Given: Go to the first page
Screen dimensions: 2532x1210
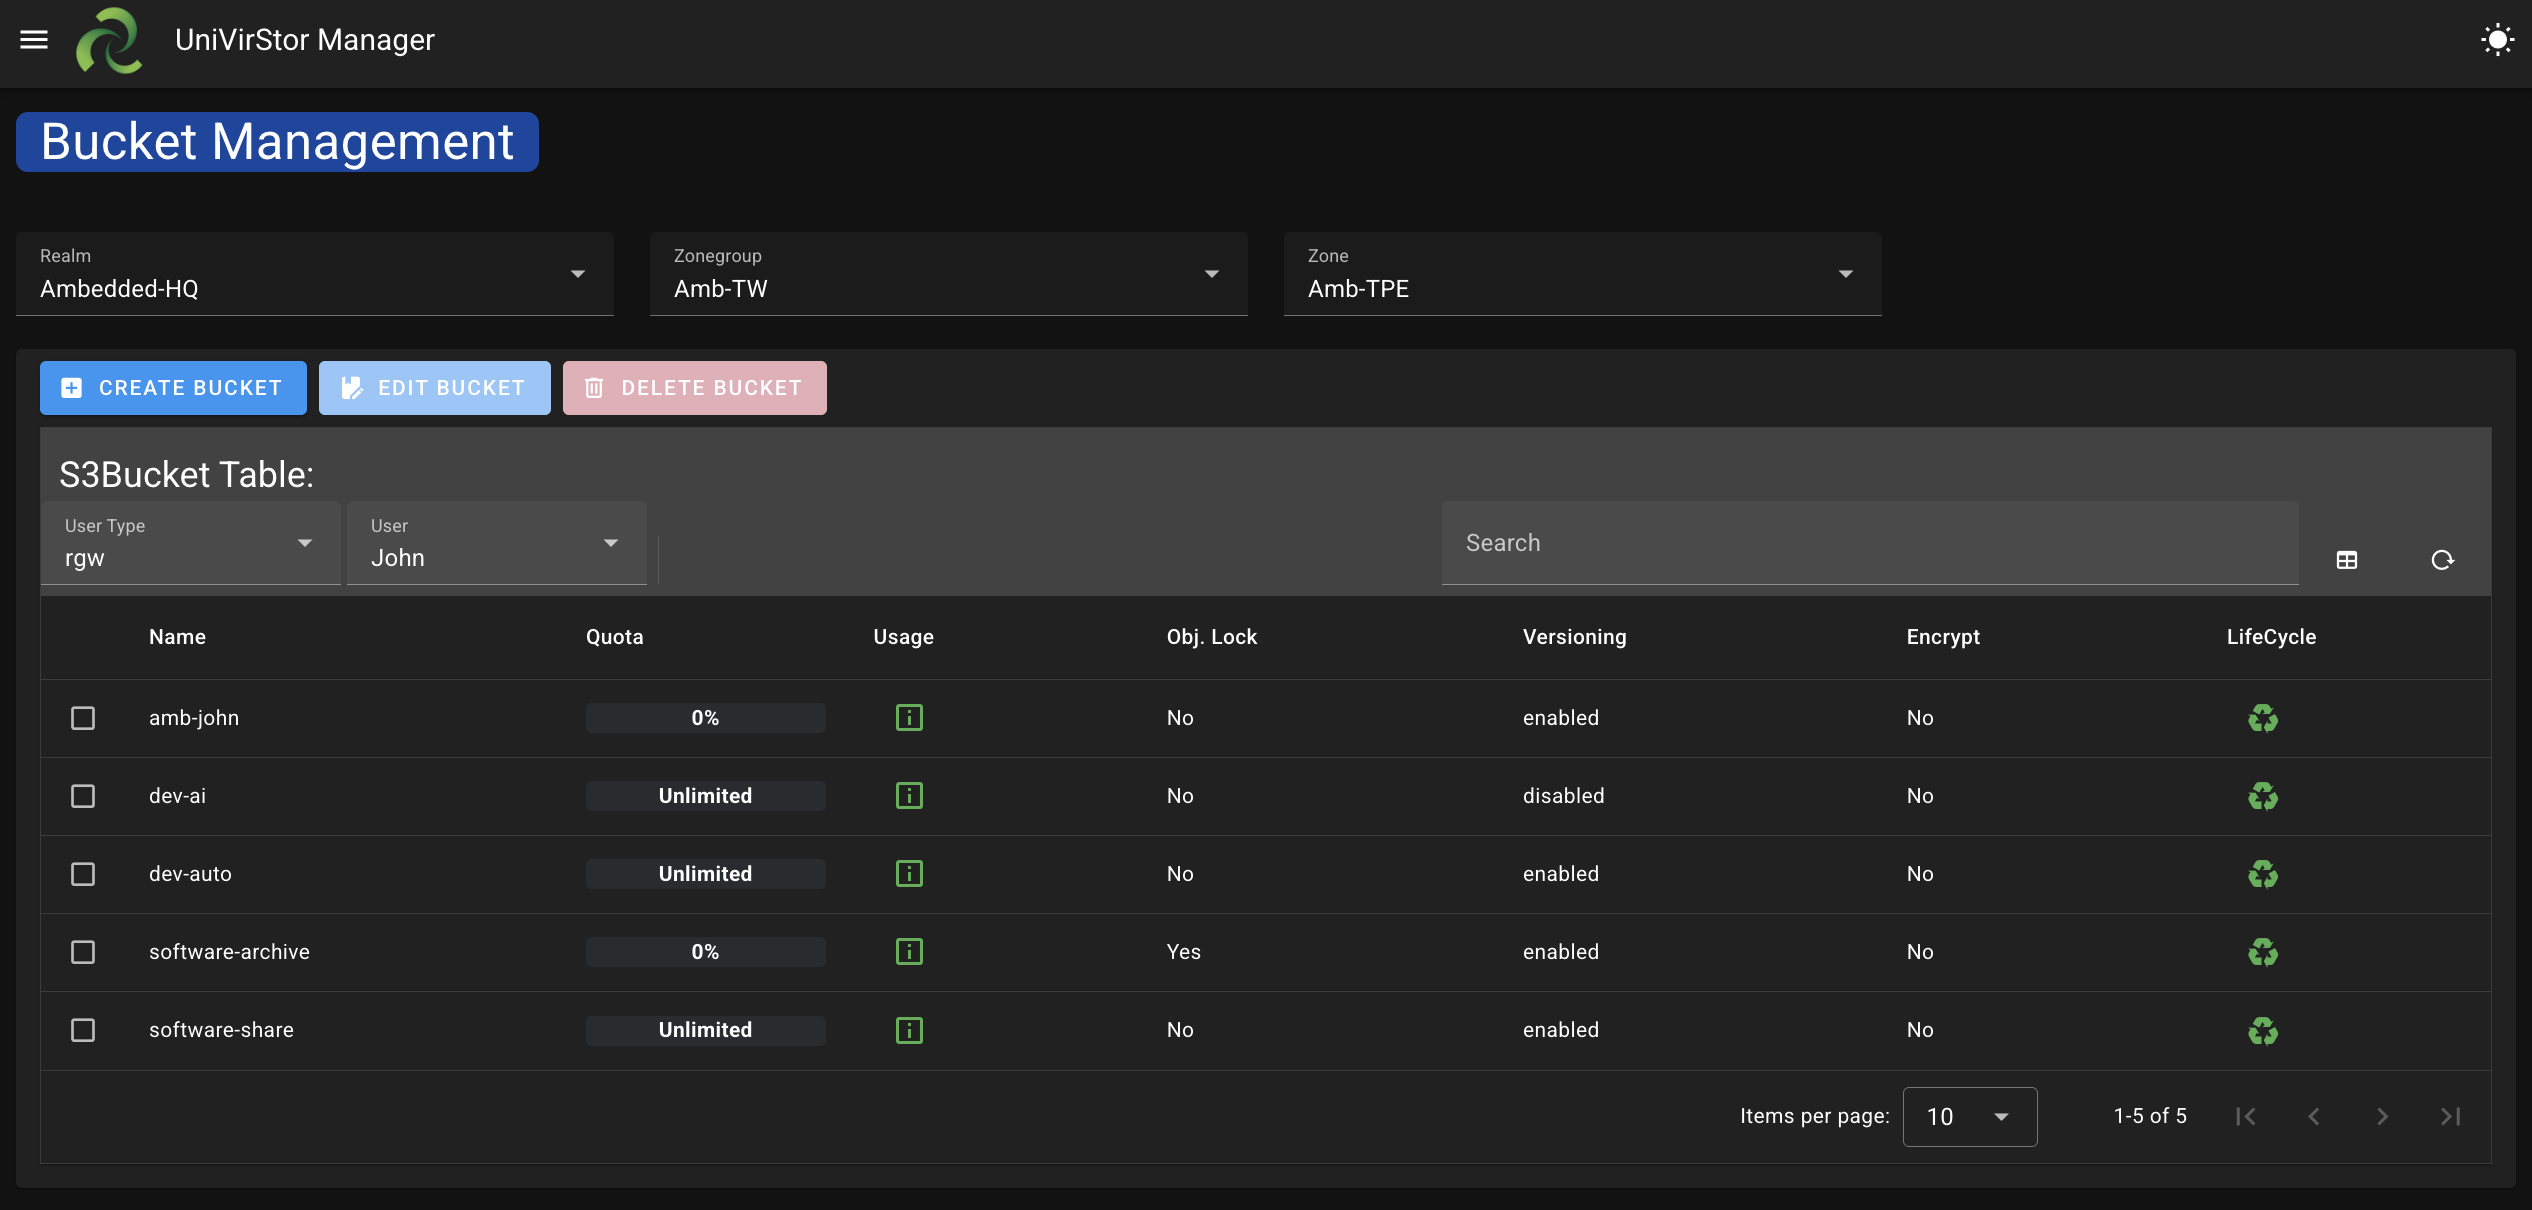Looking at the screenshot, I should click(2245, 1116).
